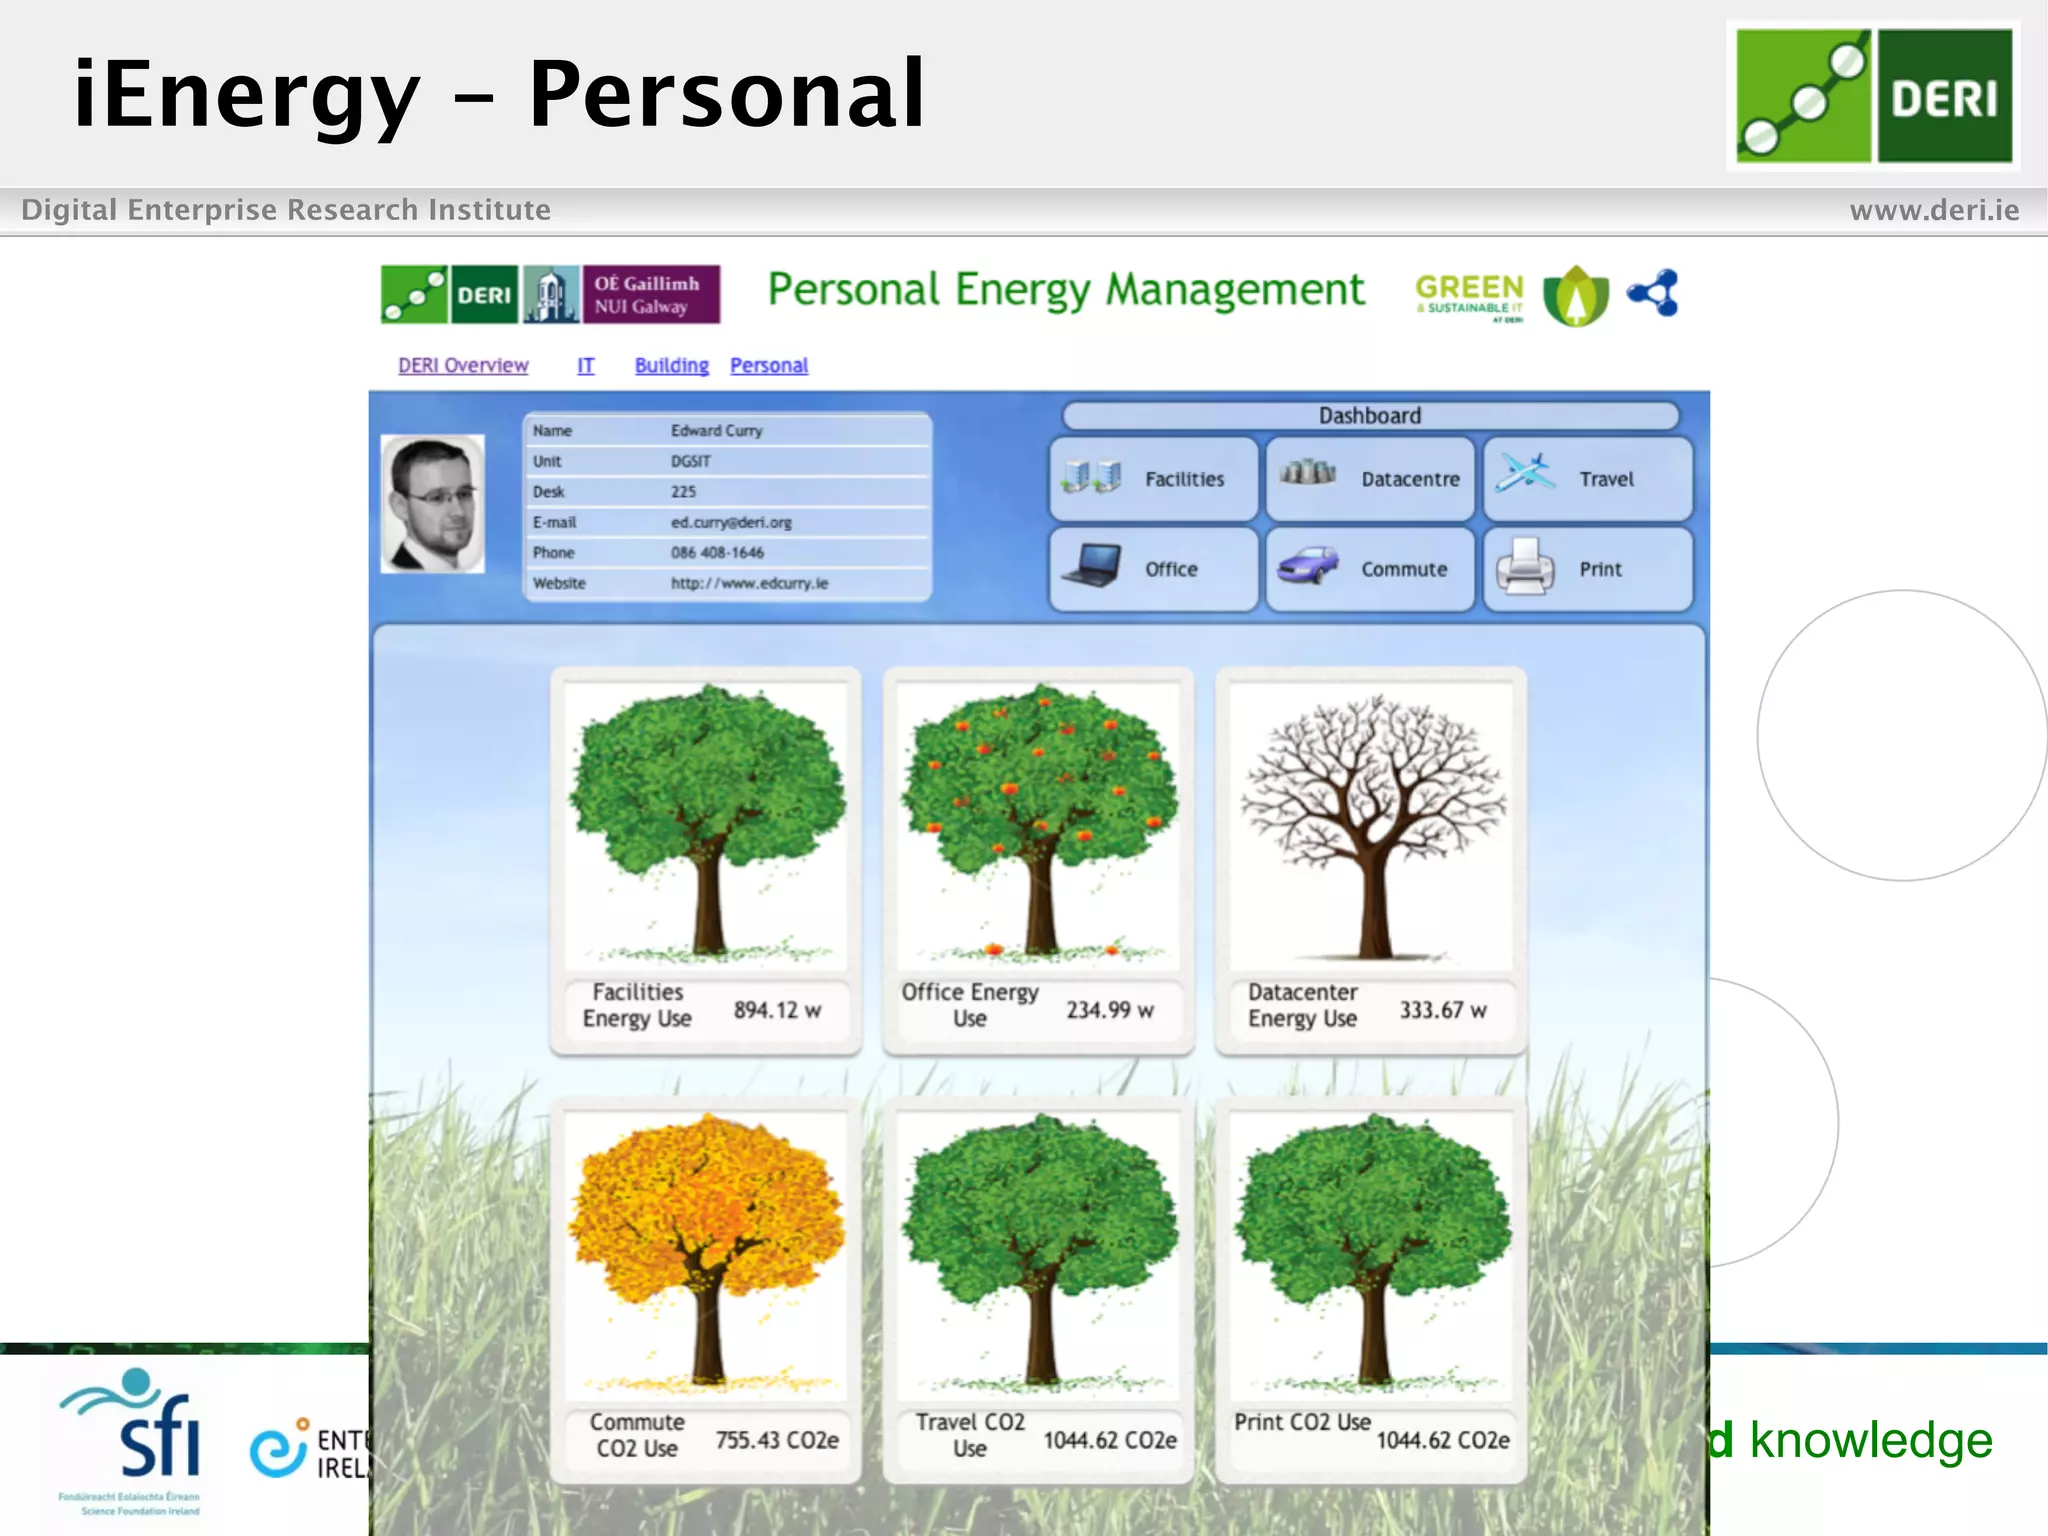The image size is (2048, 1536).
Task: Open the Commute dashboard tile
Action: coord(1370,569)
